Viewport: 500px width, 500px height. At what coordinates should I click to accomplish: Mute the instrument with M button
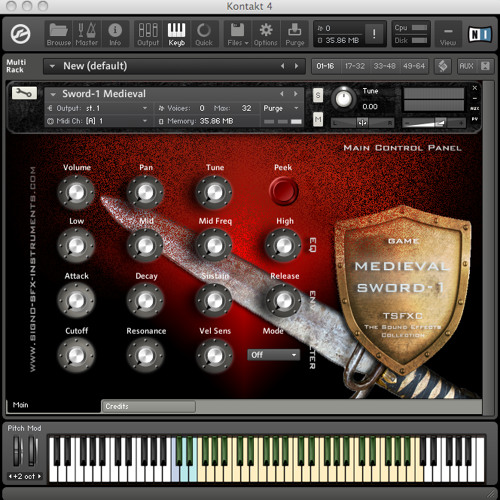[318, 119]
